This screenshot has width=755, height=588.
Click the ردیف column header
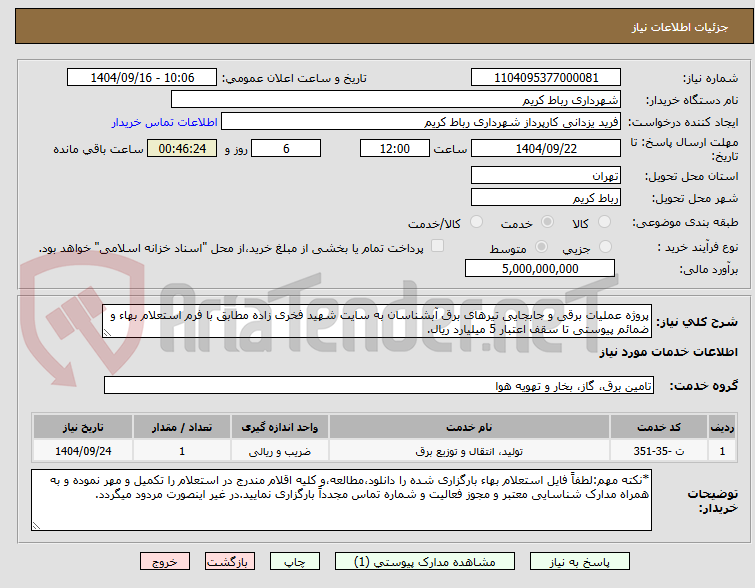pos(722,427)
